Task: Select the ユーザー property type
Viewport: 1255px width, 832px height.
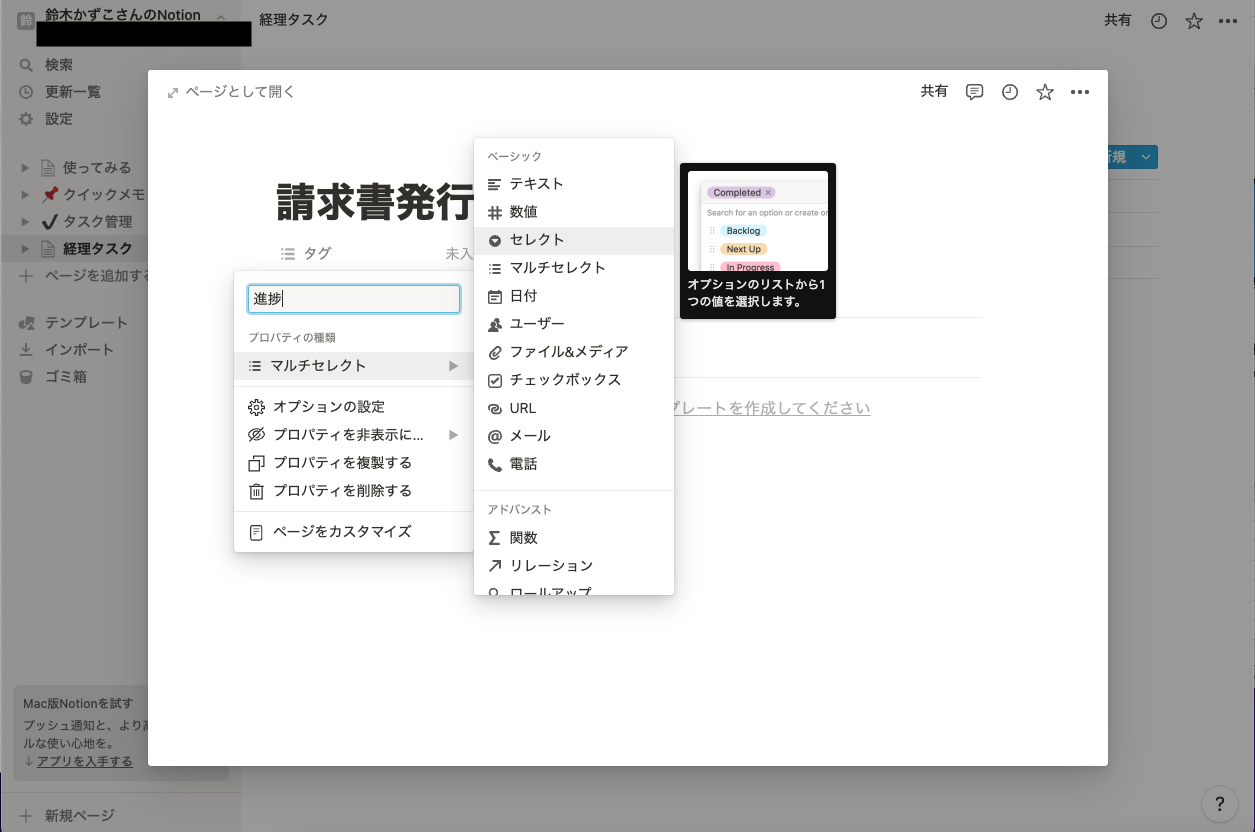Action: pos(574,324)
